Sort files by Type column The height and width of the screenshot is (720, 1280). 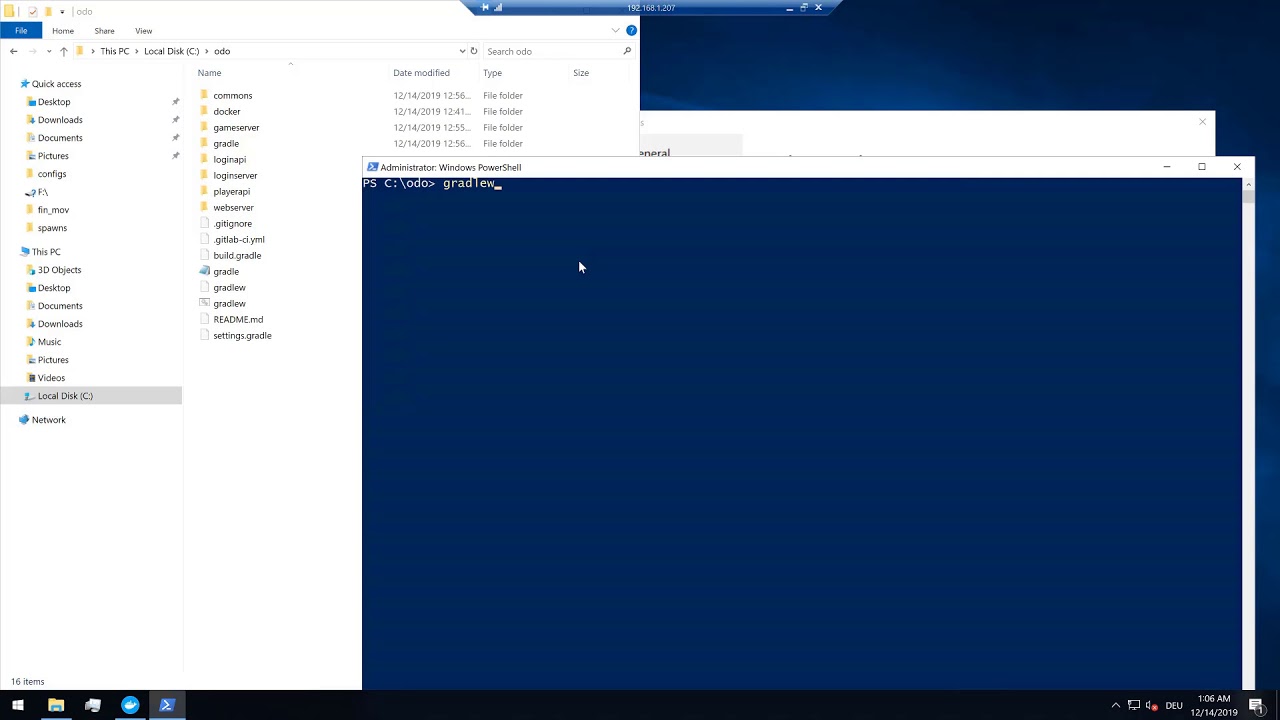(523, 73)
